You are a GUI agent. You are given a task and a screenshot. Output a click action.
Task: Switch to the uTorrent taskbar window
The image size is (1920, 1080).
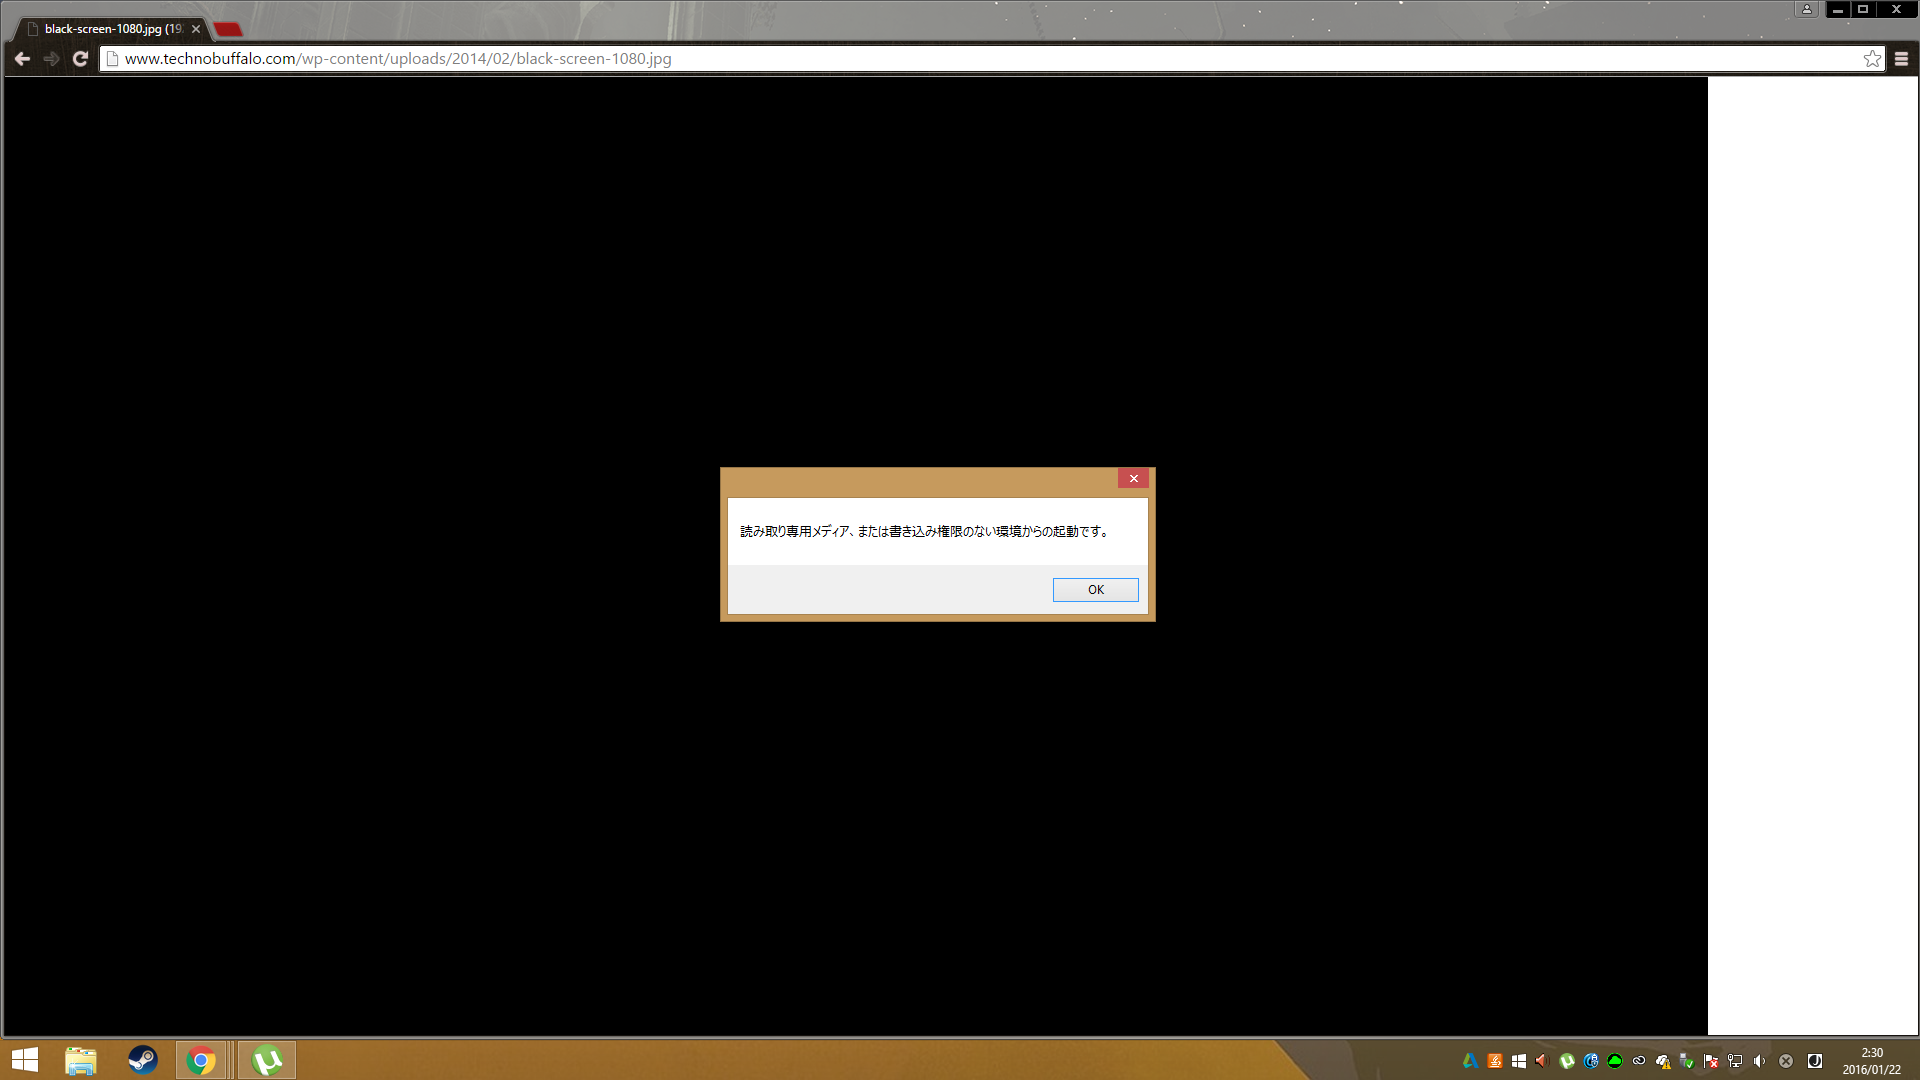point(267,1060)
